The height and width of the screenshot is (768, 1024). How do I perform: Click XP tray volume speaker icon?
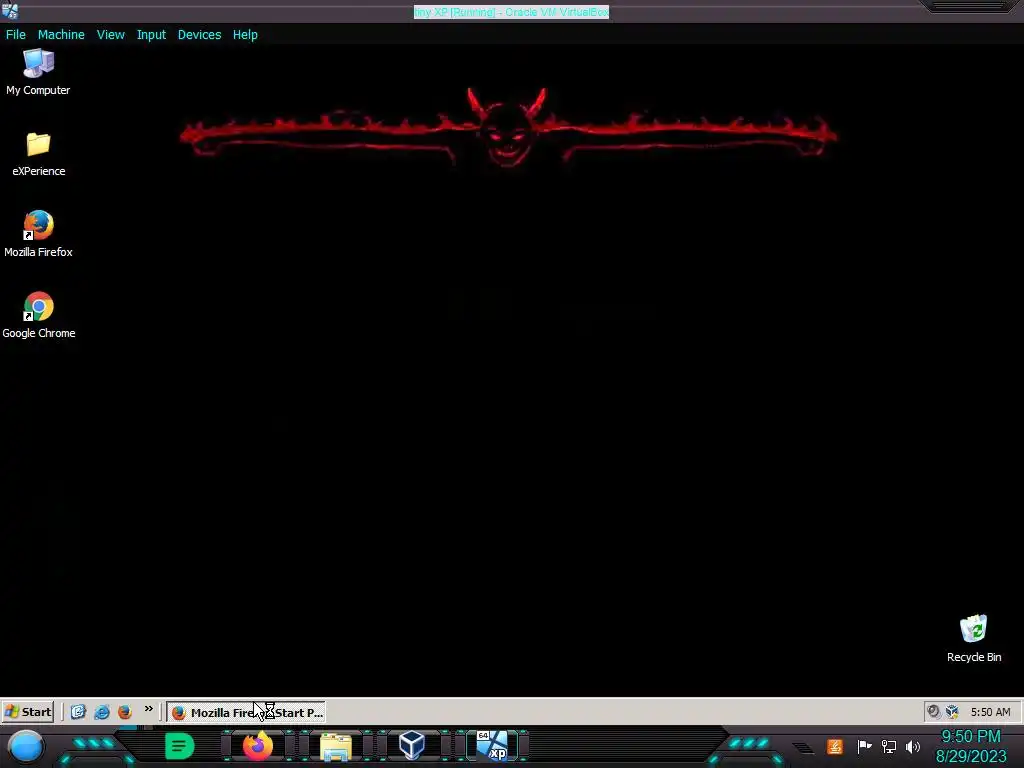click(x=933, y=712)
